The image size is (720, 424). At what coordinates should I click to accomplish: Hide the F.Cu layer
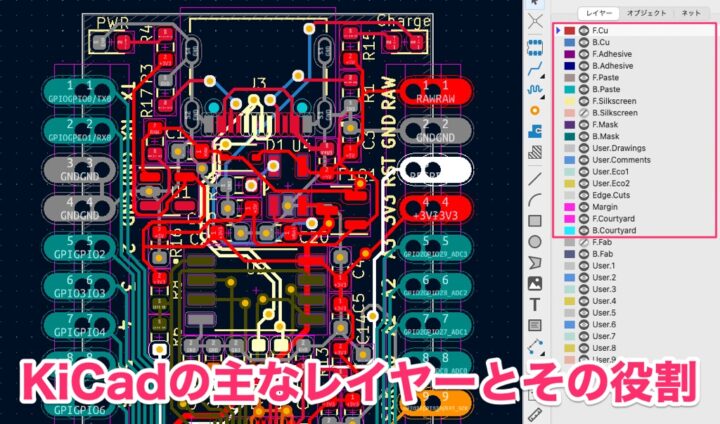click(584, 31)
